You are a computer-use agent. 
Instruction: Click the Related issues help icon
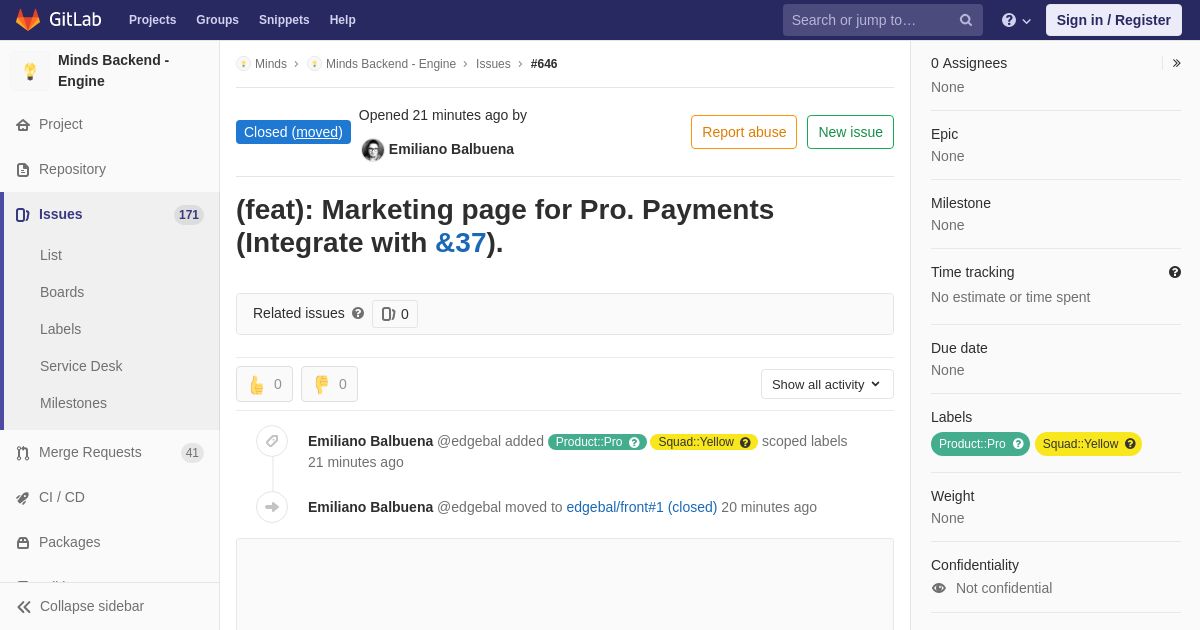[358, 313]
